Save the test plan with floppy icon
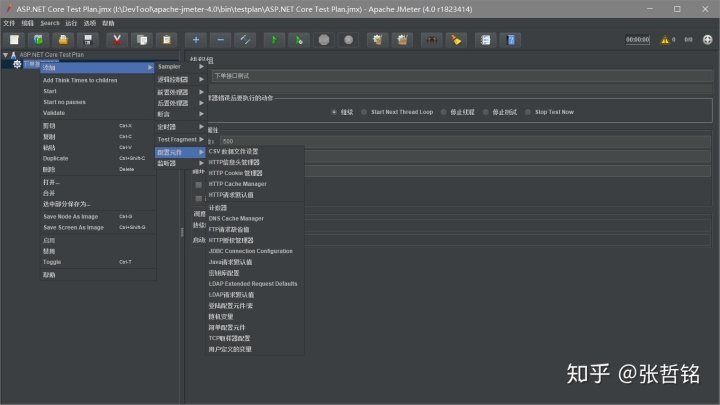The height and width of the screenshot is (405, 720). click(x=88, y=40)
